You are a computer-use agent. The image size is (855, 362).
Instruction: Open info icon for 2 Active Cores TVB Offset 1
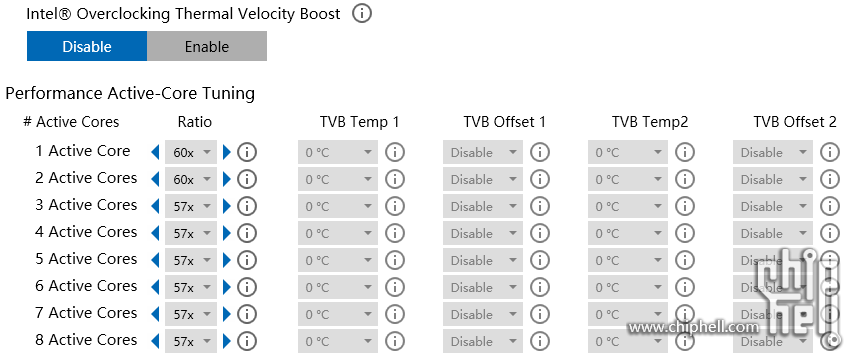pyautogui.click(x=540, y=179)
